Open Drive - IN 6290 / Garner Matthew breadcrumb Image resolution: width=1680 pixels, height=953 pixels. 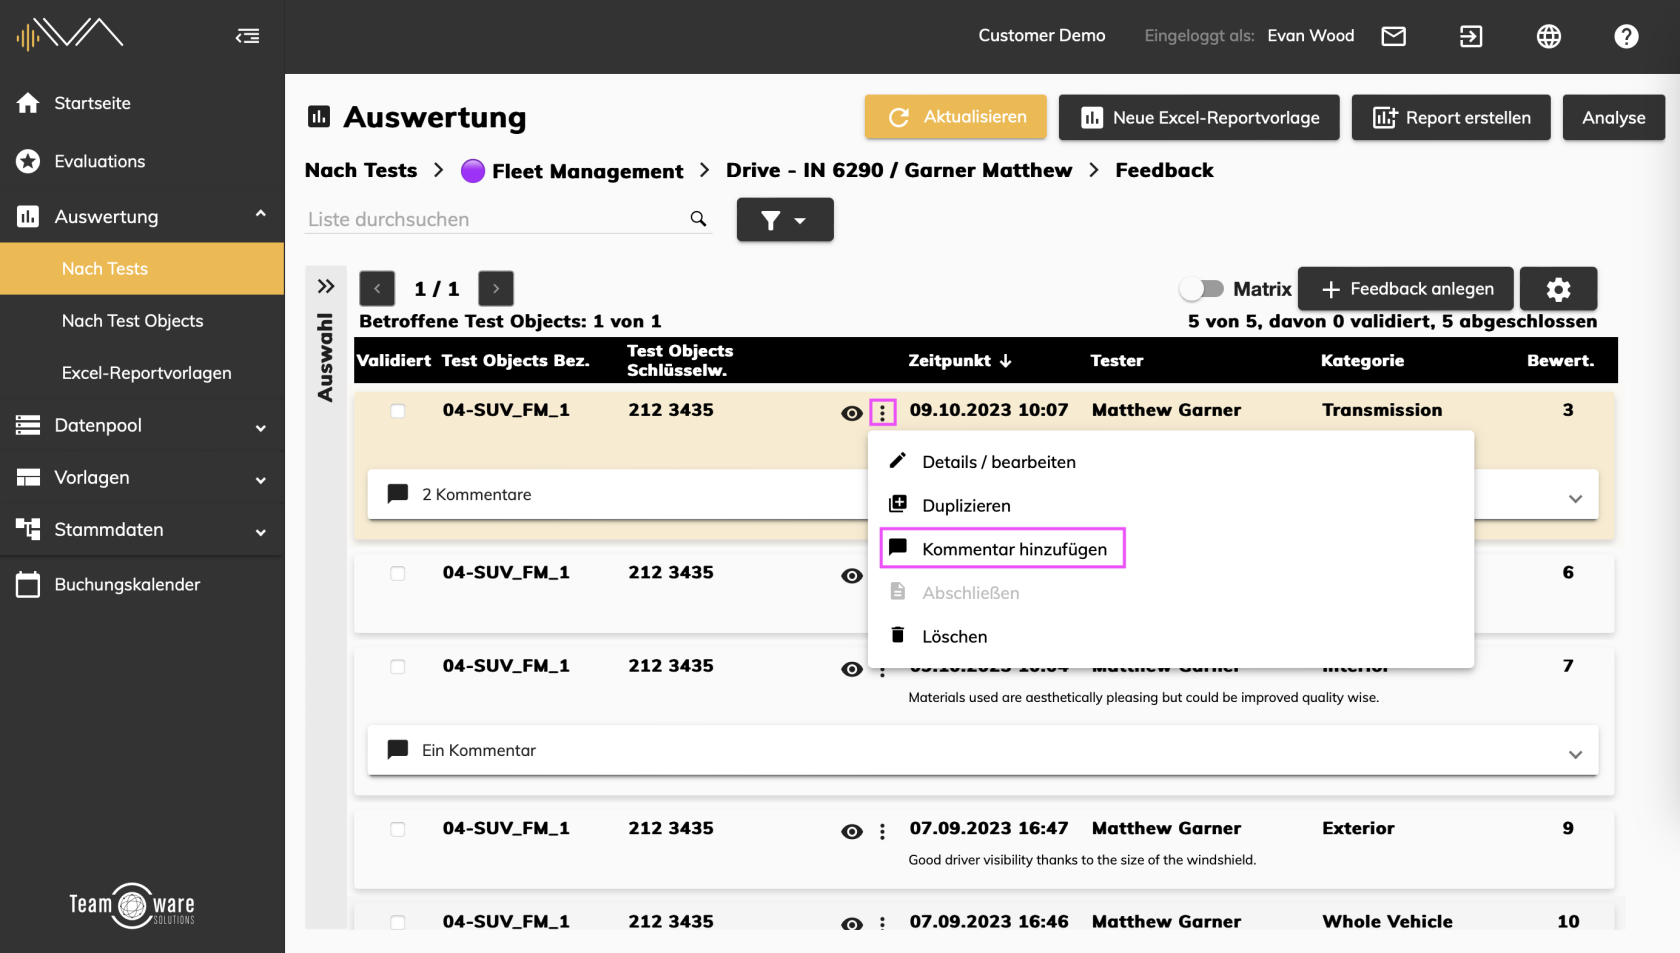click(x=899, y=170)
